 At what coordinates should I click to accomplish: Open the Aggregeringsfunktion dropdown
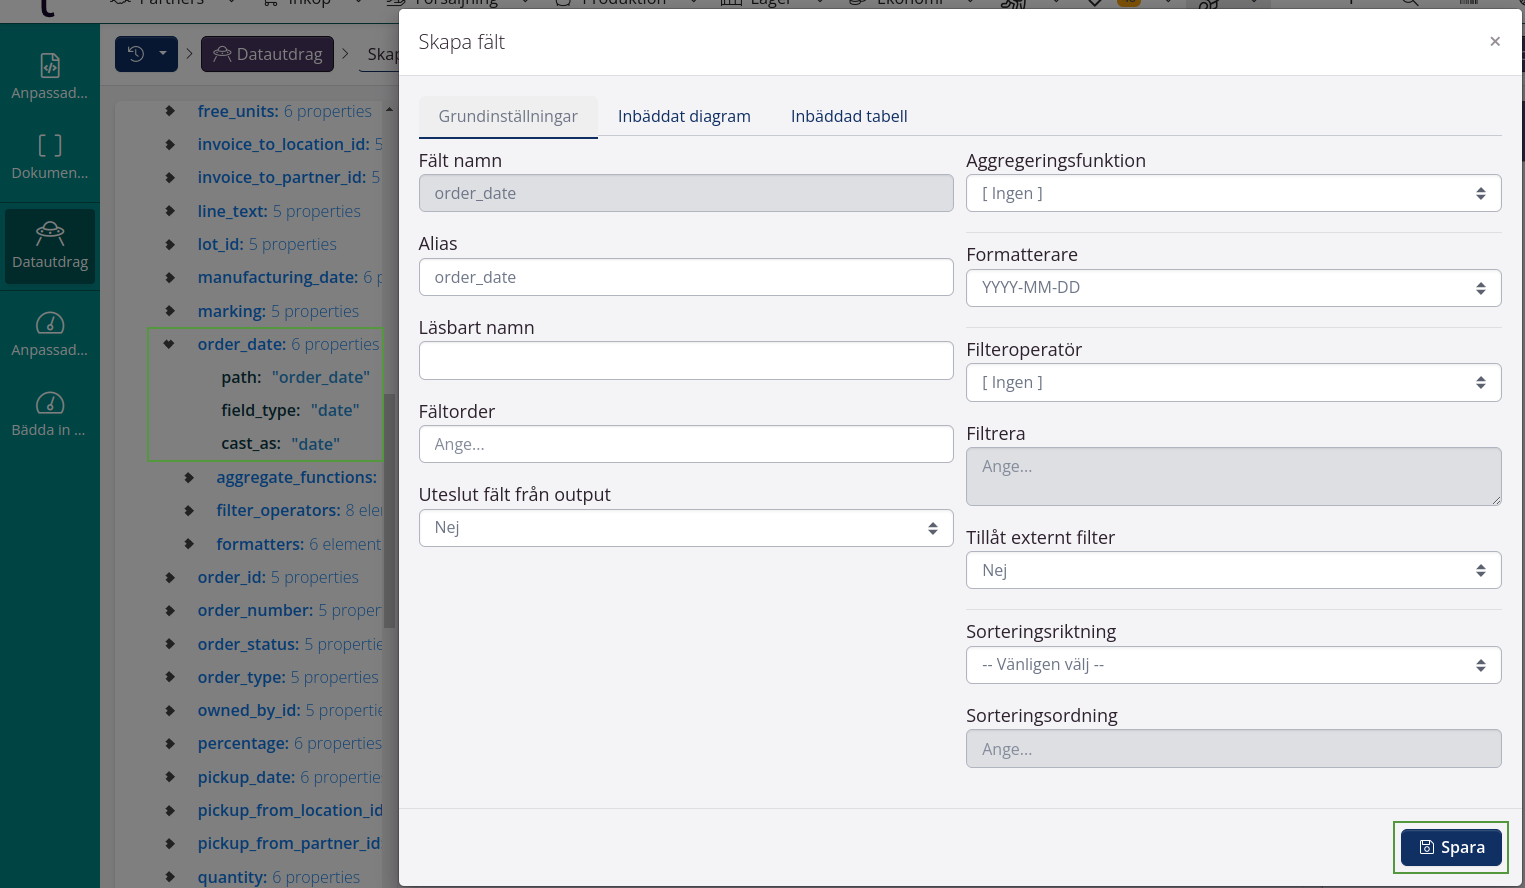[x=1232, y=194]
